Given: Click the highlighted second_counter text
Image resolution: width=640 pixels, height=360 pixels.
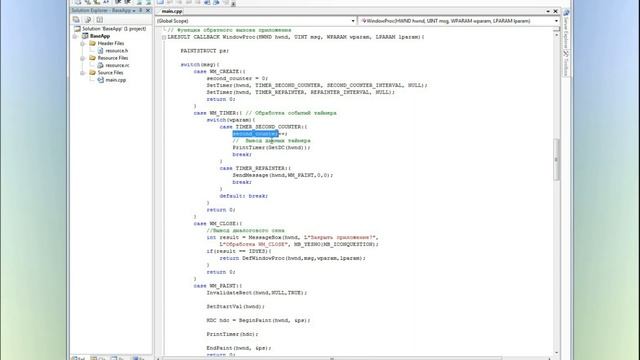Looking at the screenshot, I should 256,134.
